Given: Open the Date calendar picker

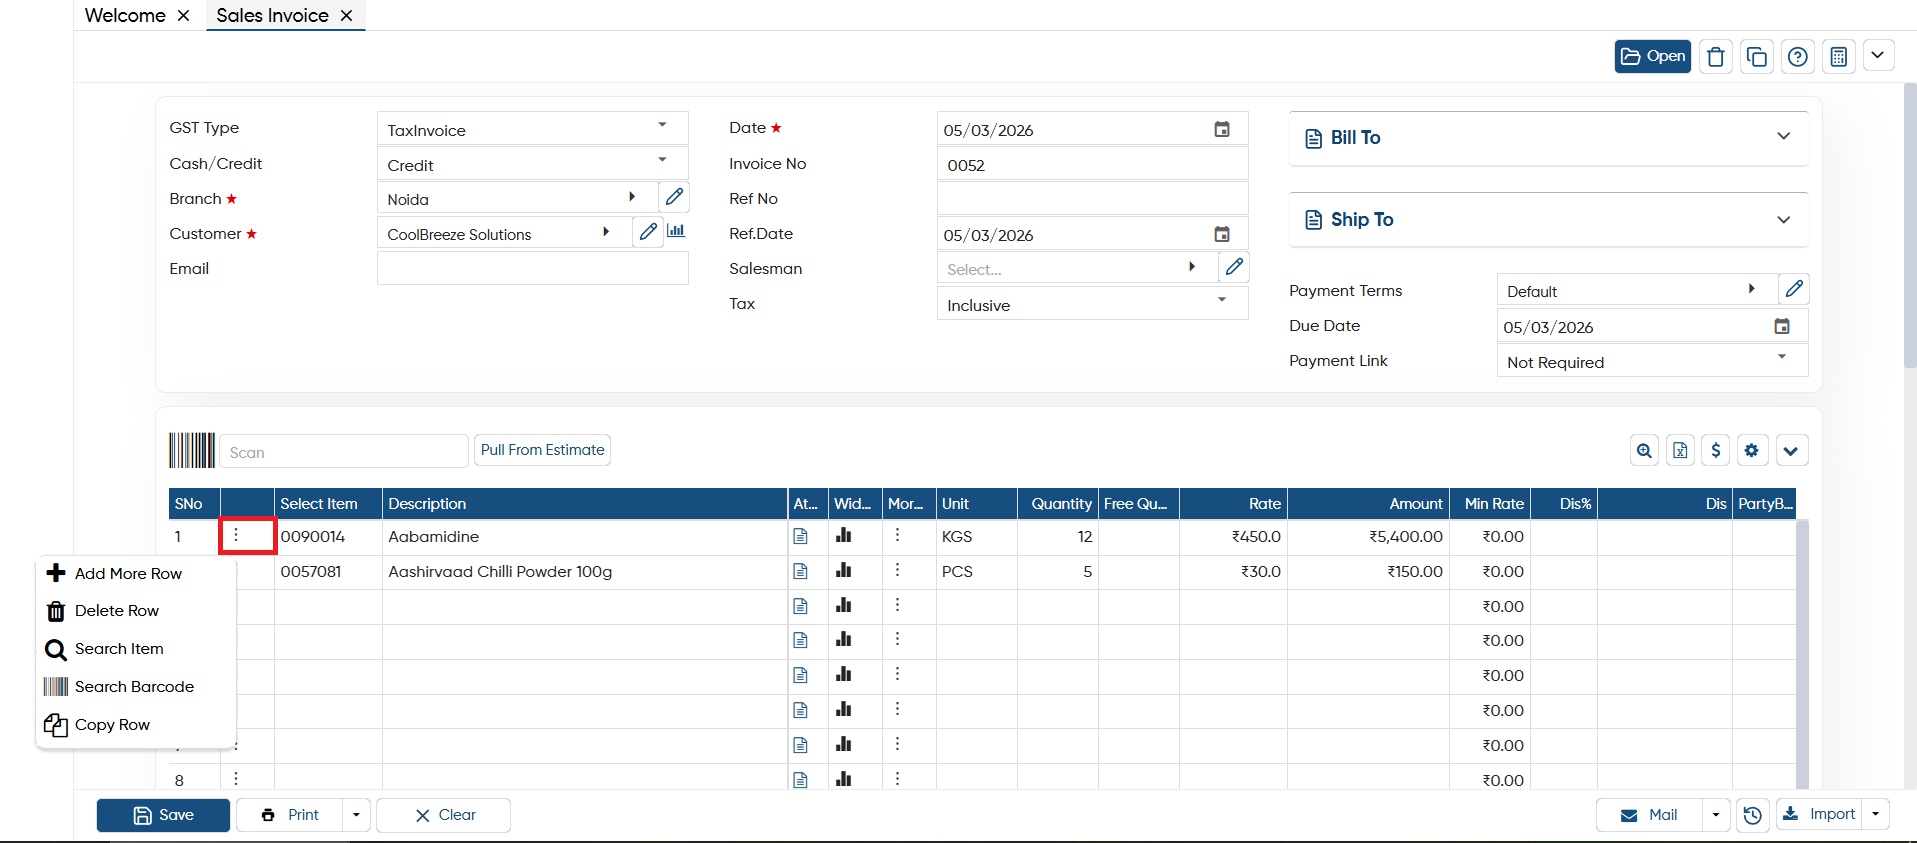Looking at the screenshot, I should tap(1222, 129).
